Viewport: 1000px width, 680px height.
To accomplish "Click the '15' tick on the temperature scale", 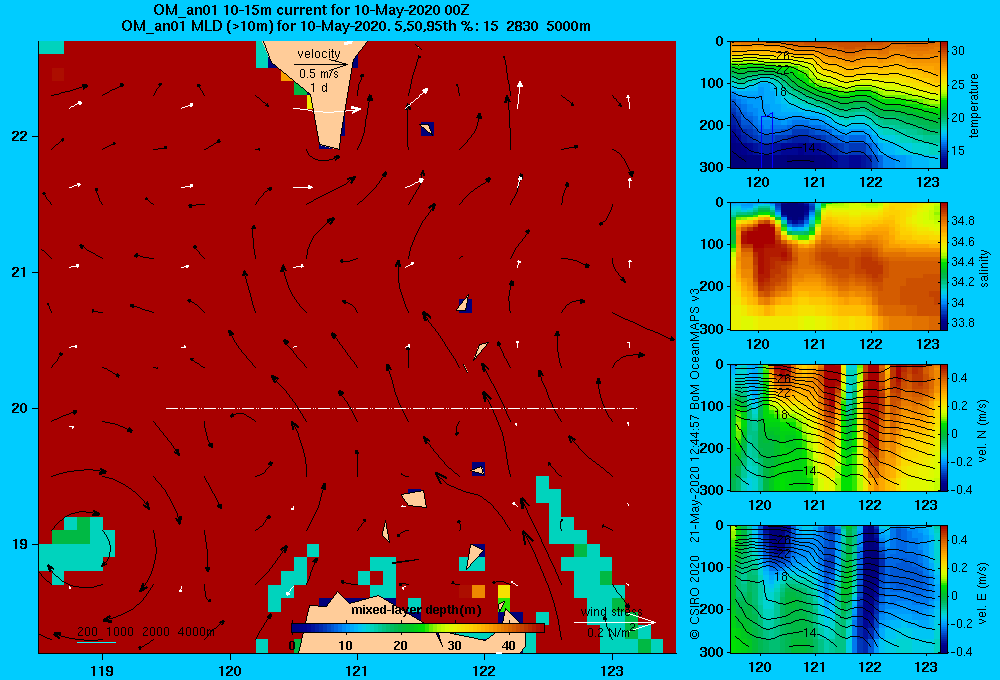I will click(958, 151).
